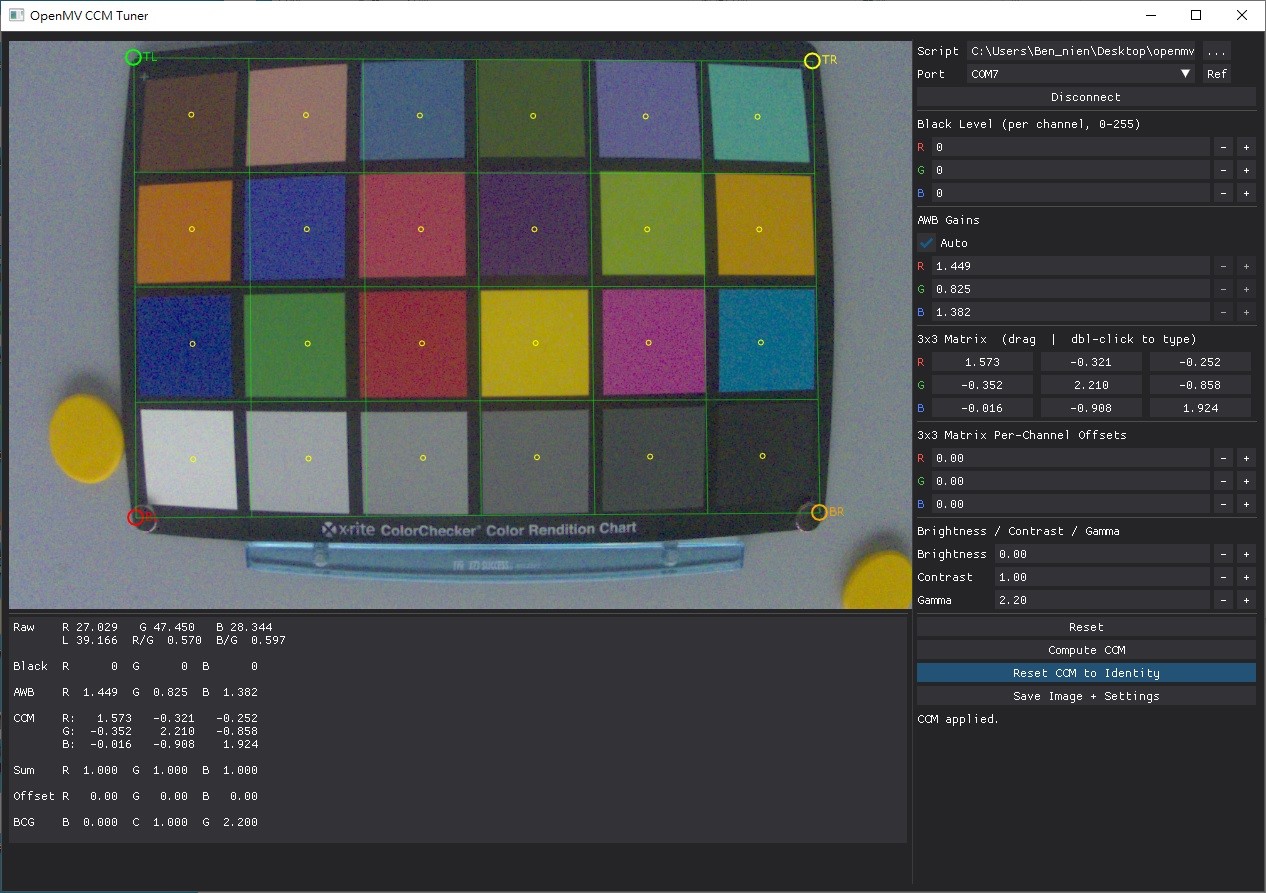Image resolution: width=1266 pixels, height=893 pixels.
Task: Click matrix cell -0.908
Action: [1091, 408]
